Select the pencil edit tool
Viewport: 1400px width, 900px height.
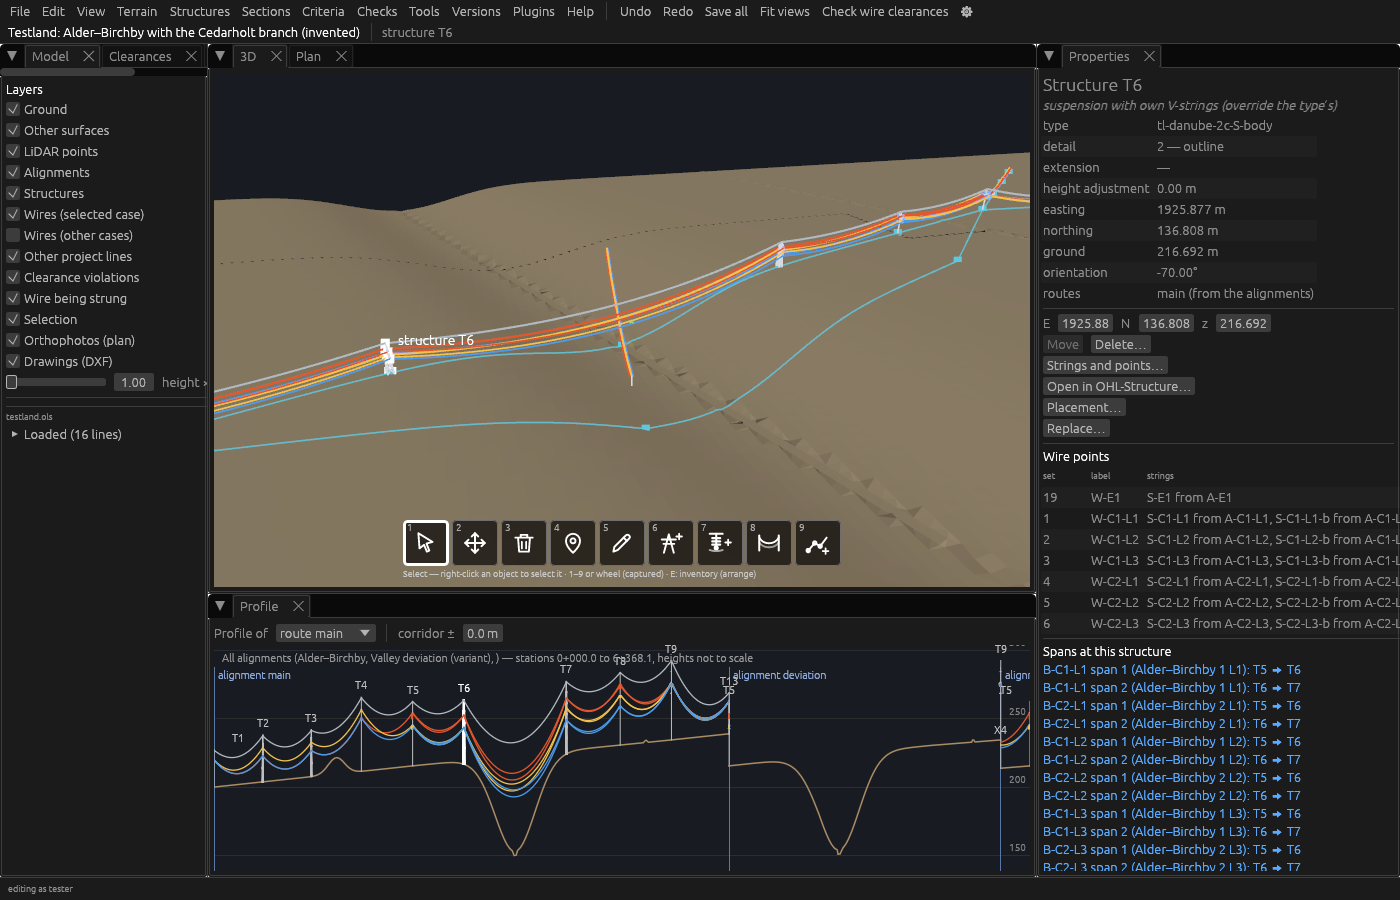pos(621,543)
